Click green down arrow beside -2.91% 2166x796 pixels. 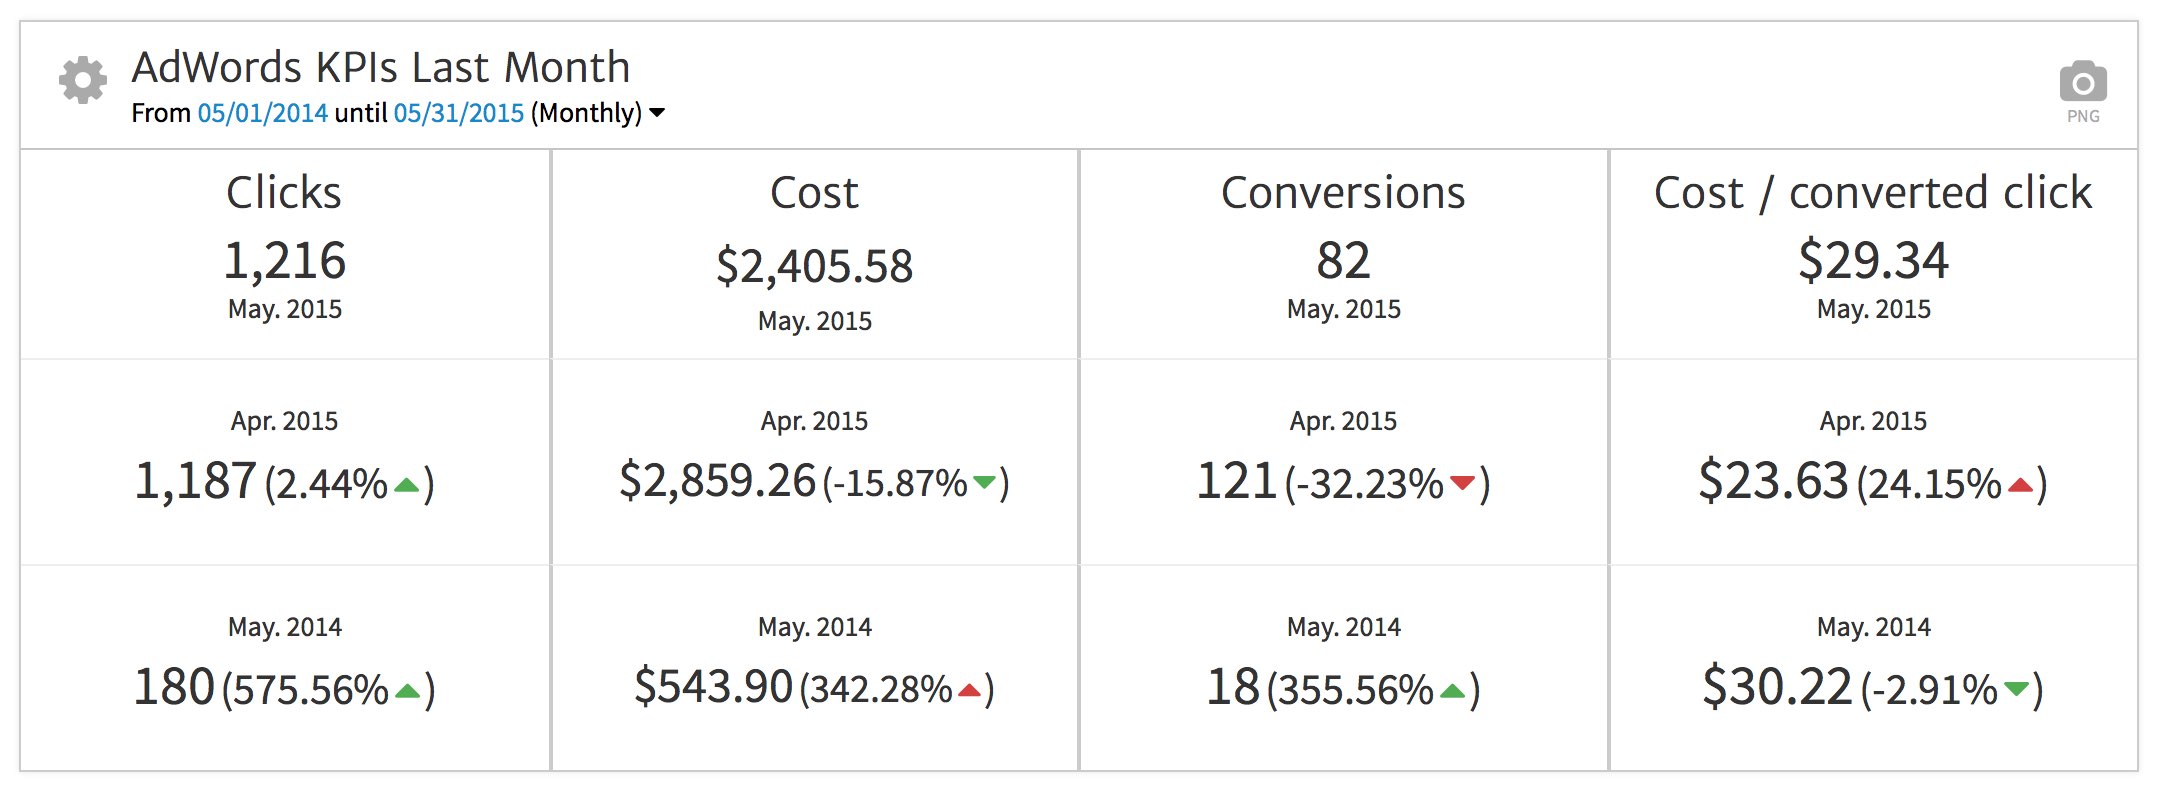click(x=2017, y=688)
